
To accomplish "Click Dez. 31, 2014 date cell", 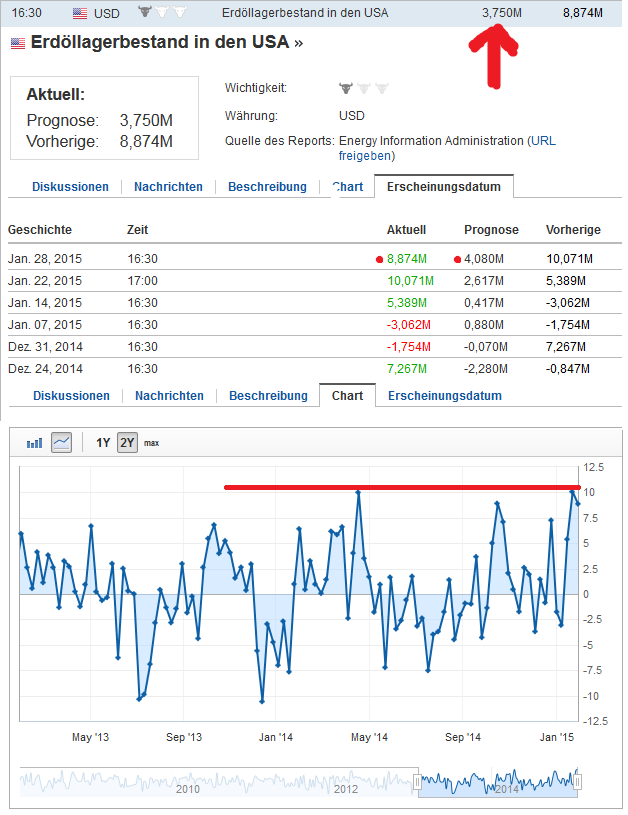I will pos(45,347).
